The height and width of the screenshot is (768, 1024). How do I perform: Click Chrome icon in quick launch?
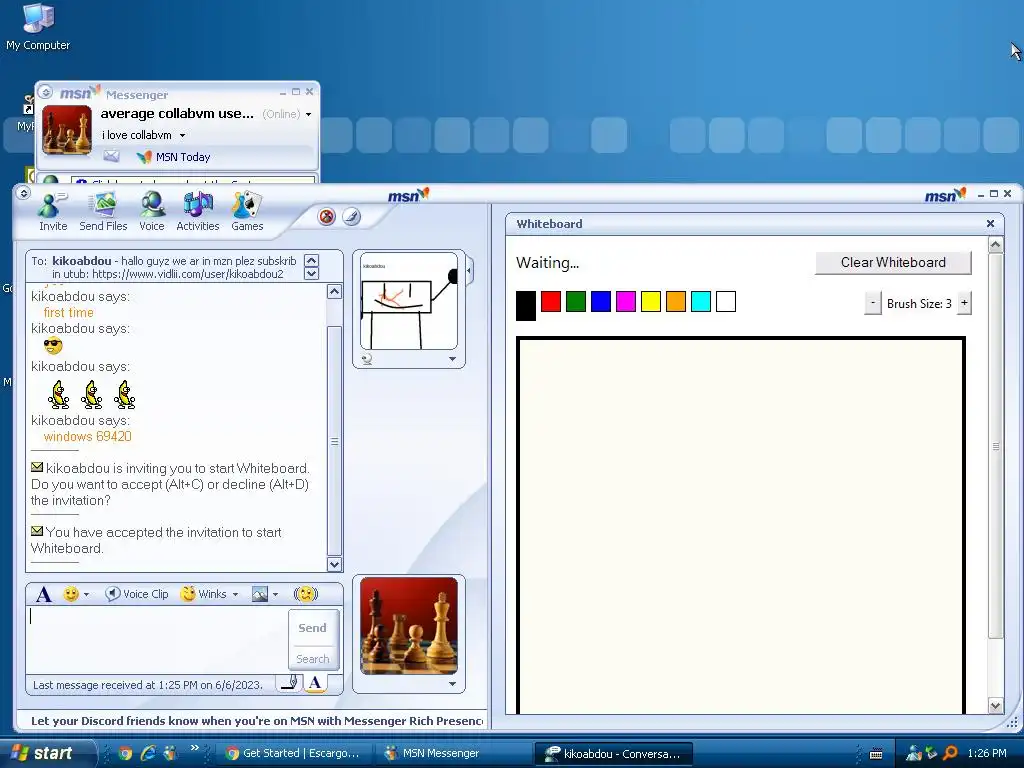(125, 753)
